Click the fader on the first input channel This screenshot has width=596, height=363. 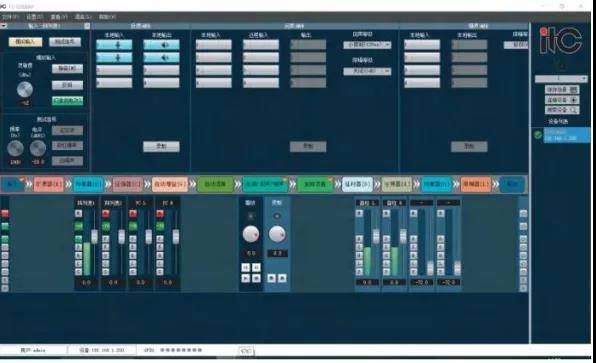click(x=94, y=236)
